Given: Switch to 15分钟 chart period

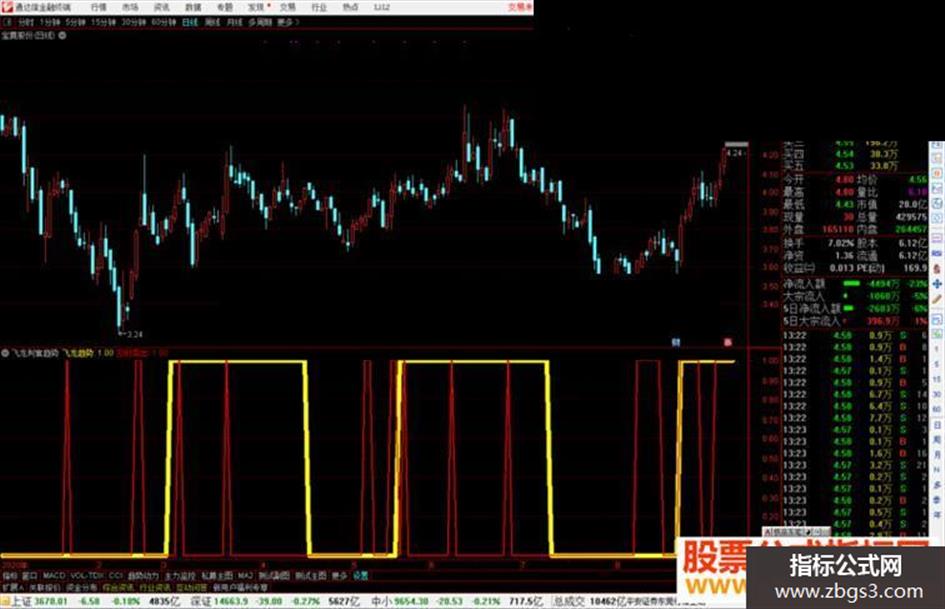Looking at the screenshot, I should point(103,22).
